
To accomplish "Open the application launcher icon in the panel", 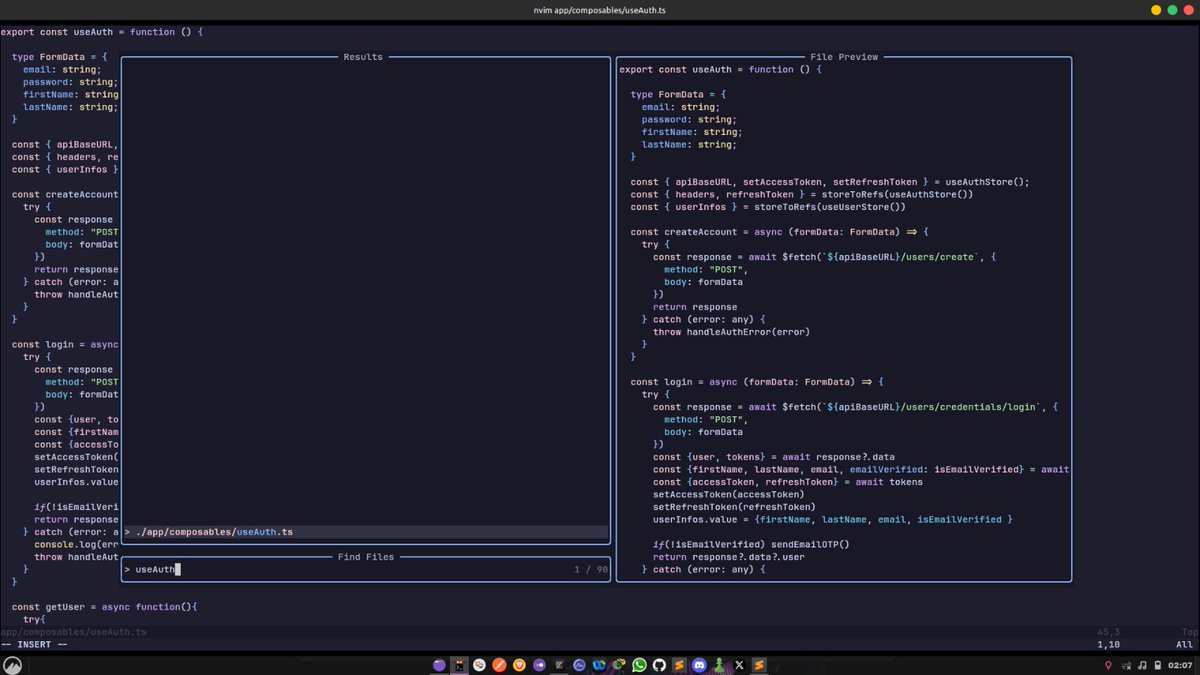I will [12, 665].
